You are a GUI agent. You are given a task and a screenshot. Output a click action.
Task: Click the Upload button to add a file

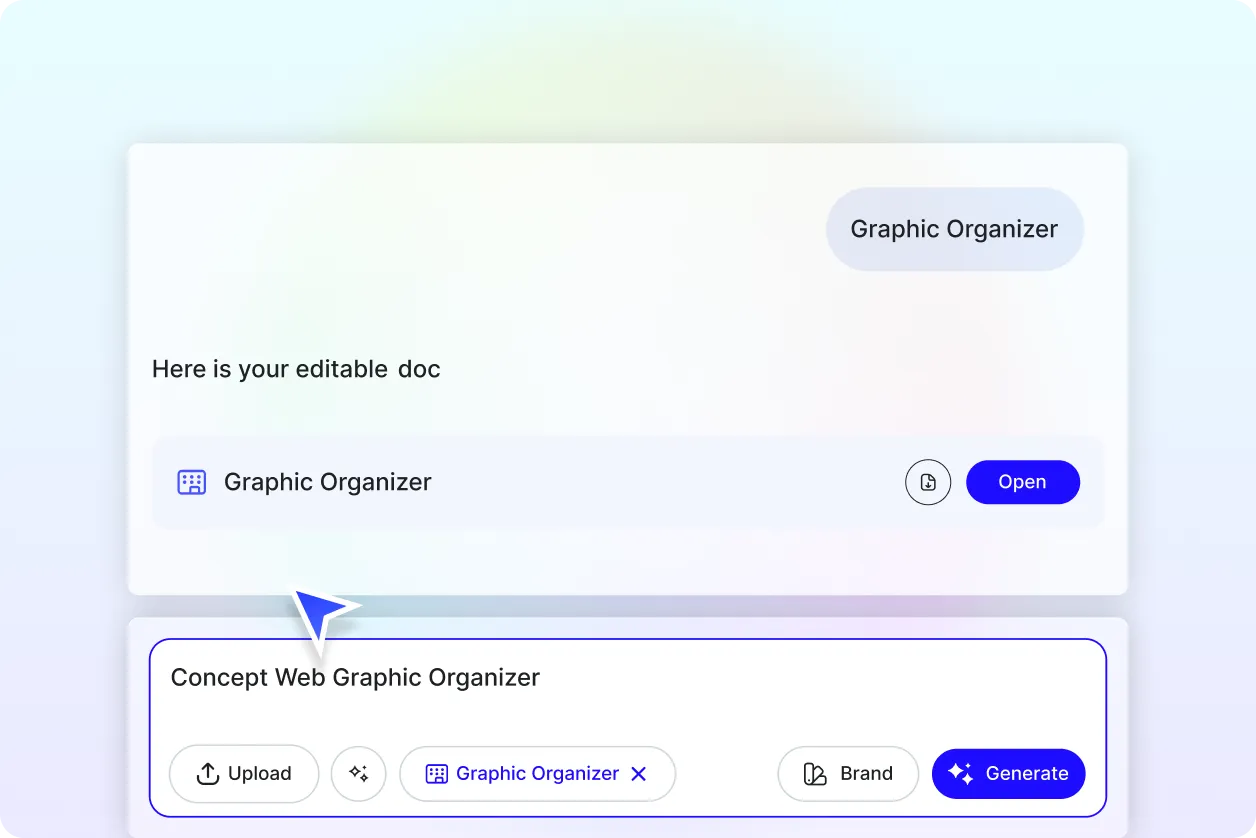pos(243,773)
